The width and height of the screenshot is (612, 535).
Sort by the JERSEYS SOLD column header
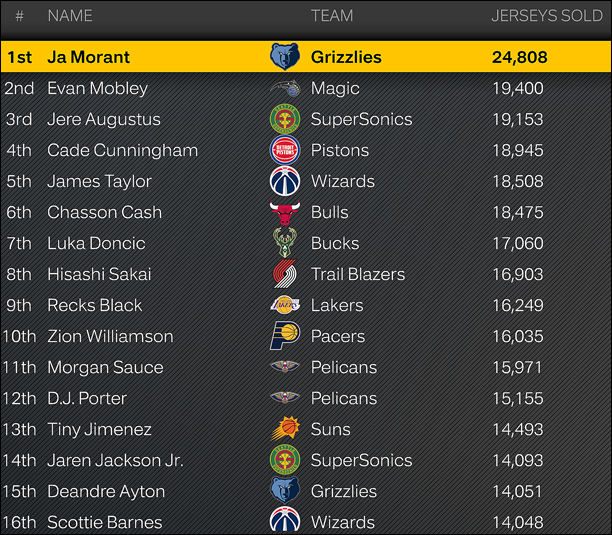[x=547, y=16]
